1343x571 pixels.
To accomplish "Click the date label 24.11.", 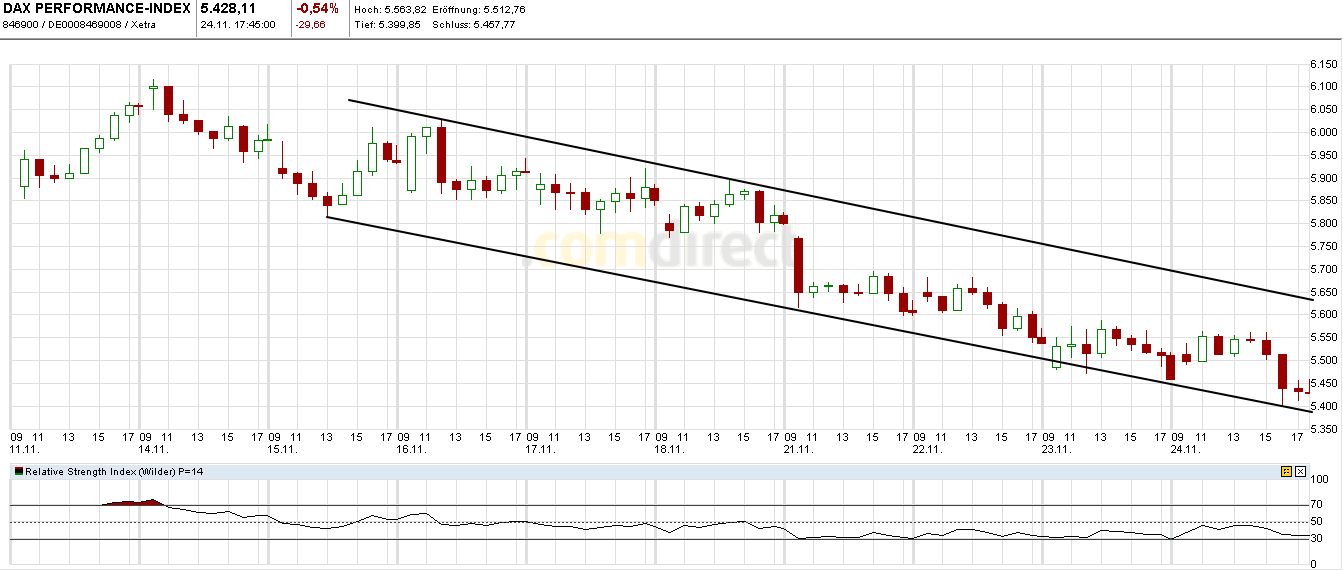I will [1184, 449].
